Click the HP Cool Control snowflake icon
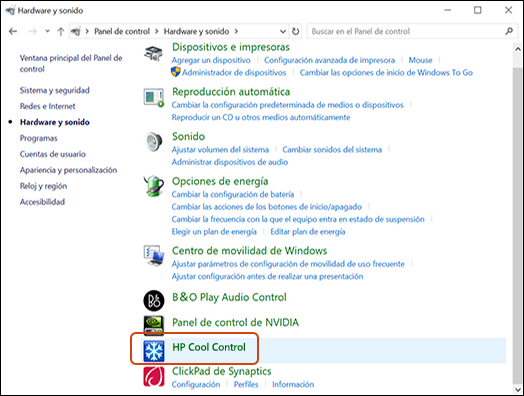524x396 pixels. point(154,351)
